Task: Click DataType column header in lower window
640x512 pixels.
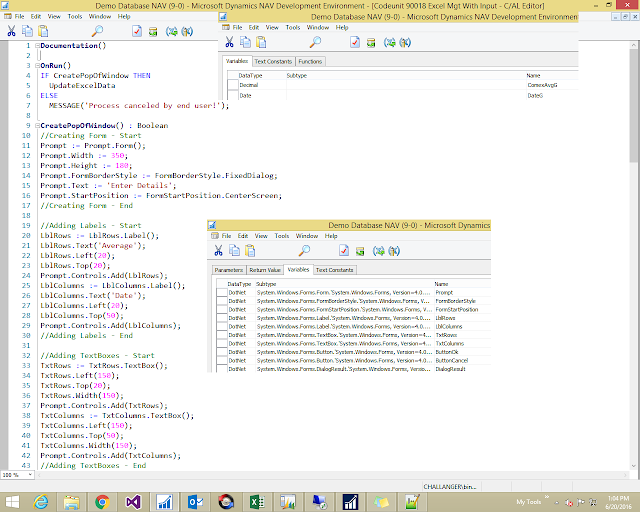Action: [x=239, y=284]
